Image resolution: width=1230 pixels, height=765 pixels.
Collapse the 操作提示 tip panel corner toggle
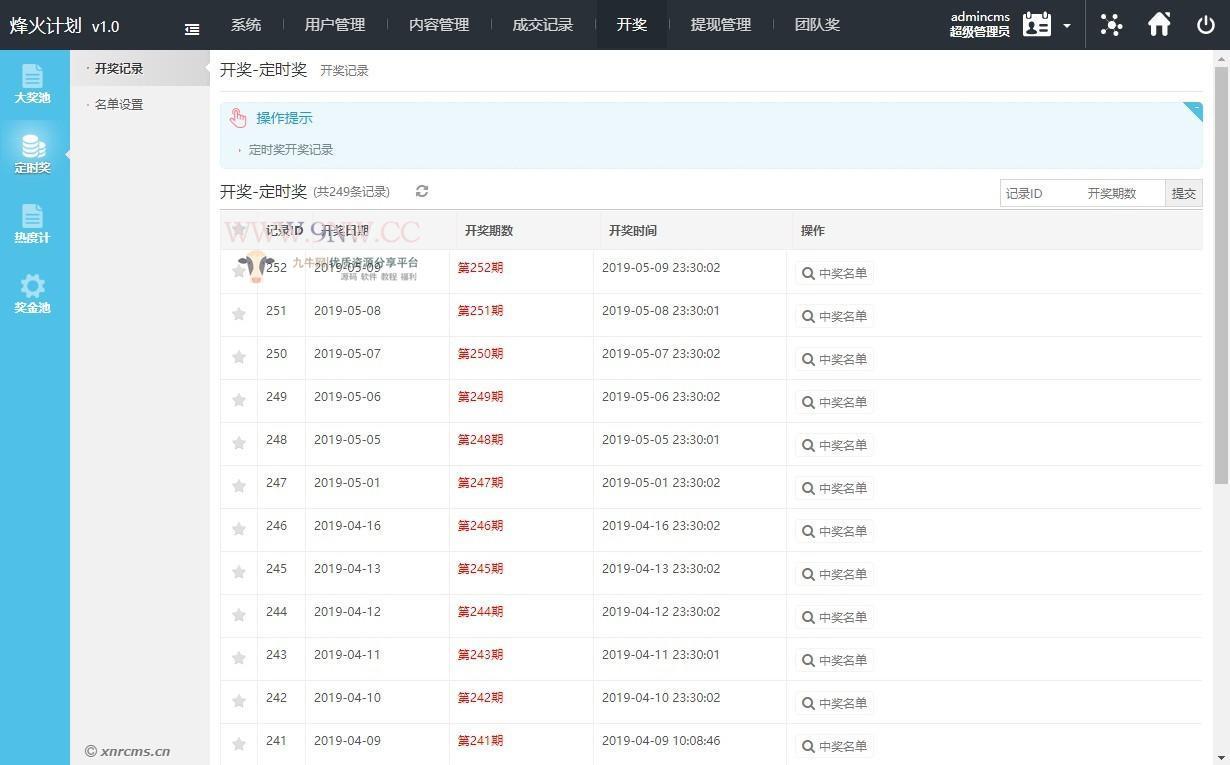pyautogui.click(x=1194, y=109)
